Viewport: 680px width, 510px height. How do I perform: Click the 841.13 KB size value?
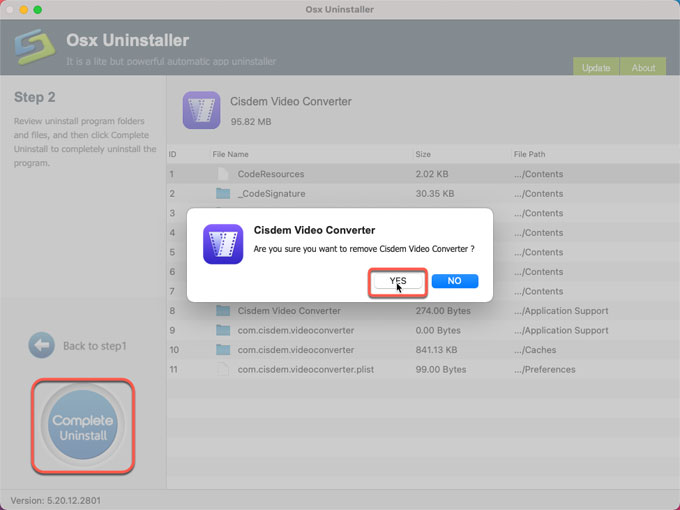(x=436, y=350)
